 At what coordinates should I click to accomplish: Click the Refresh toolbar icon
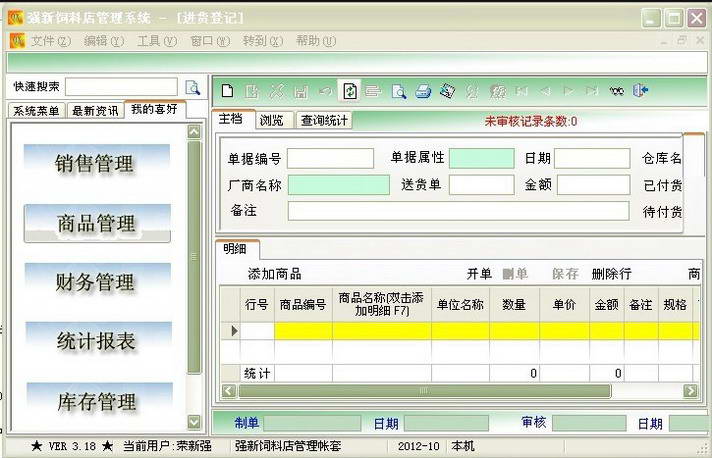click(x=350, y=91)
